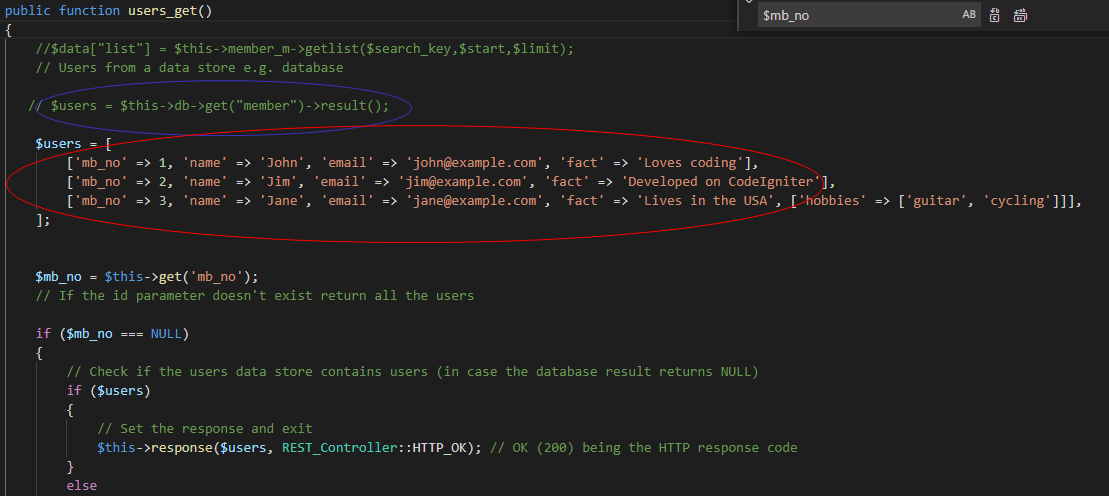Click the NULL keyword in if condition
The width and height of the screenshot is (1109, 496).
point(166,333)
